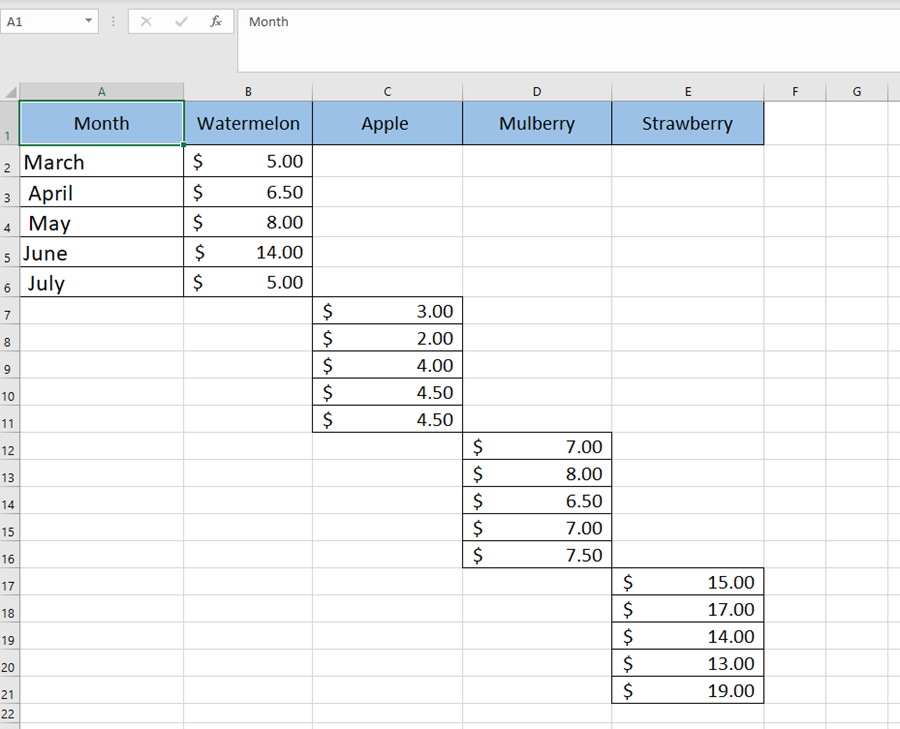Select column B header

[248, 92]
